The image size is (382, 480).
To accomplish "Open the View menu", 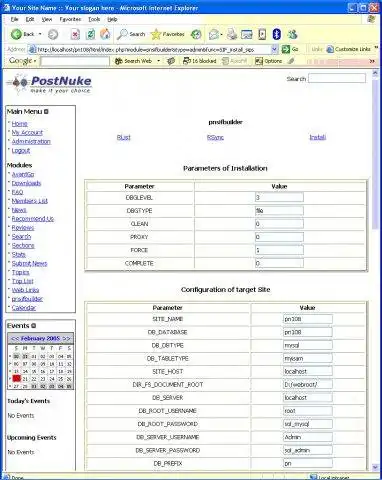I will click(47, 19).
